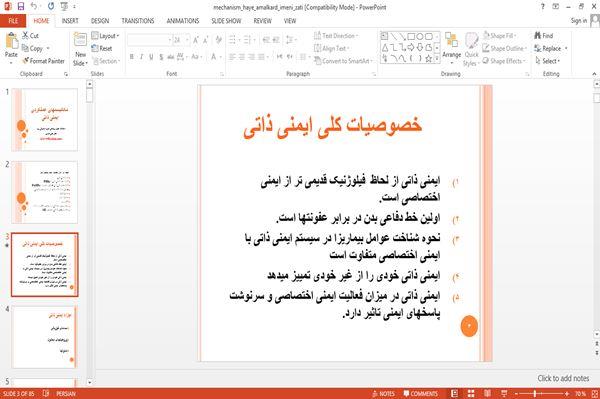
Task: Select the right arrow shape in gallery
Action: tap(411, 48)
